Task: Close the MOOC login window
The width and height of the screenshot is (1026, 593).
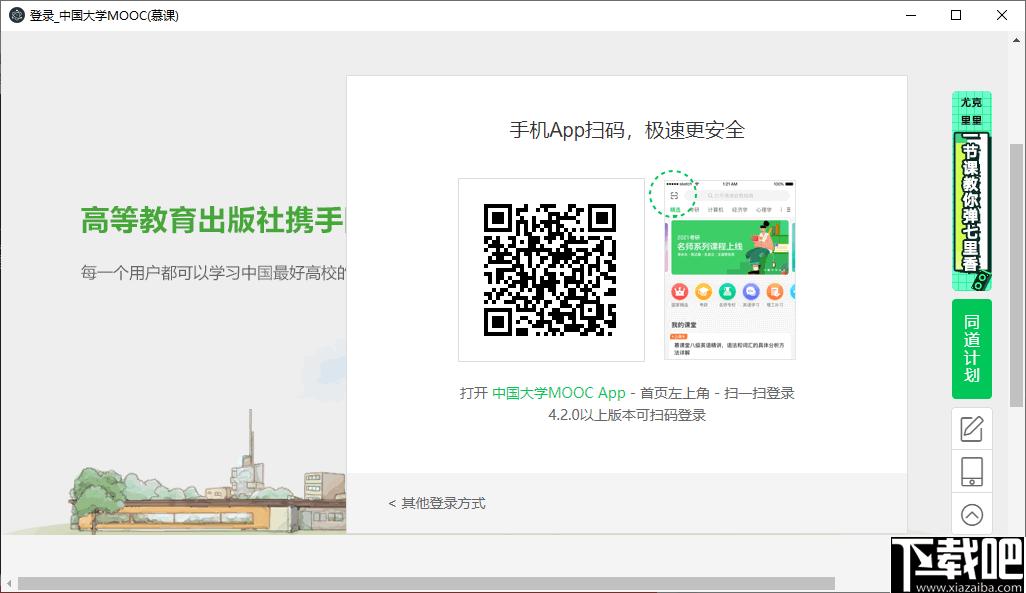Action: pos(1002,15)
